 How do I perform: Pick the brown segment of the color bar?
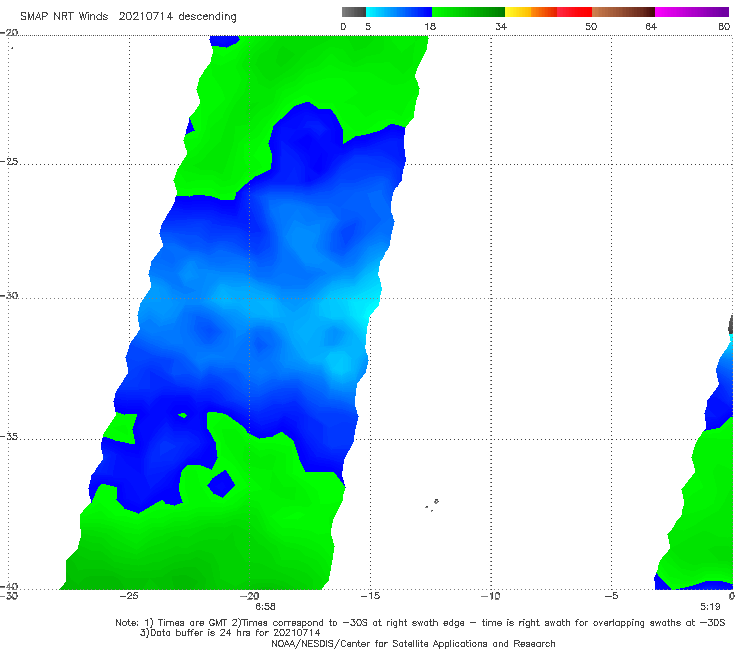coord(623,12)
